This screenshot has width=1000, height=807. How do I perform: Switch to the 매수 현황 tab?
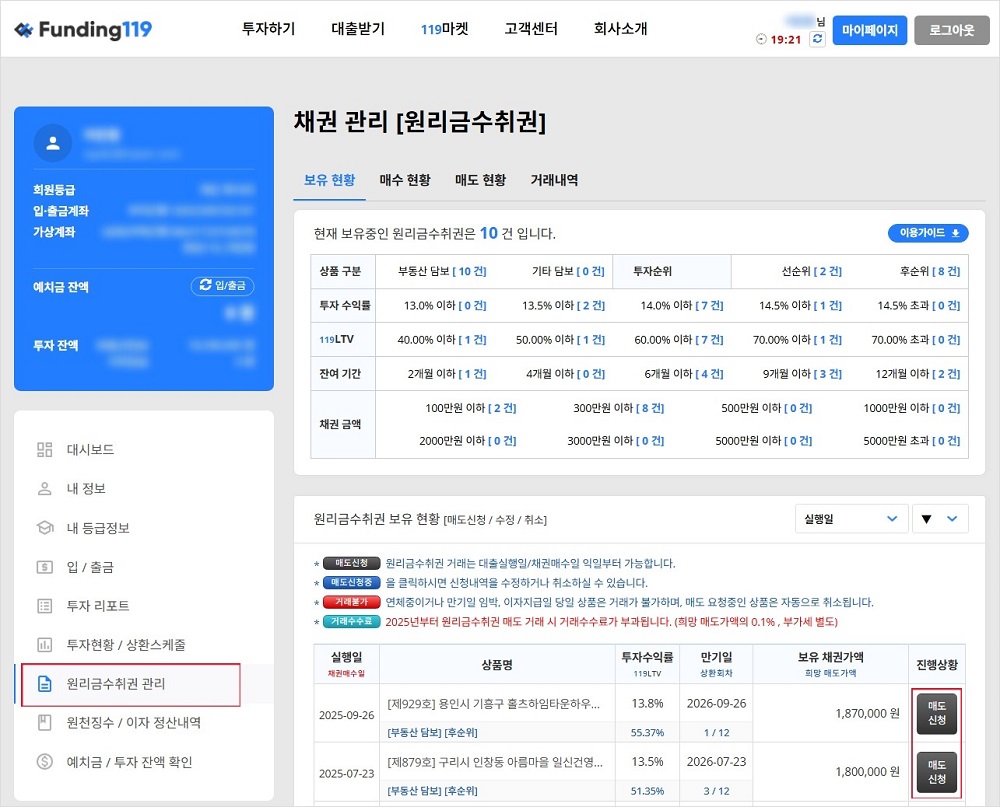click(x=405, y=181)
